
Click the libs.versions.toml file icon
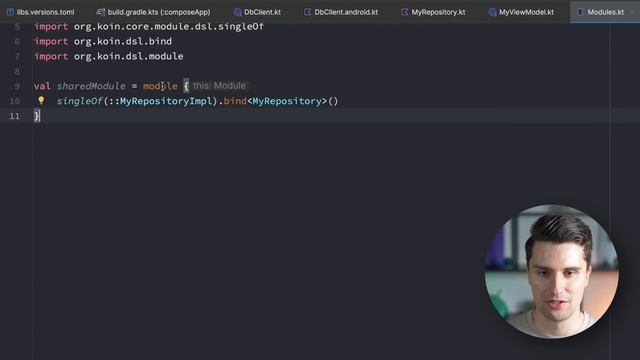point(10,12)
